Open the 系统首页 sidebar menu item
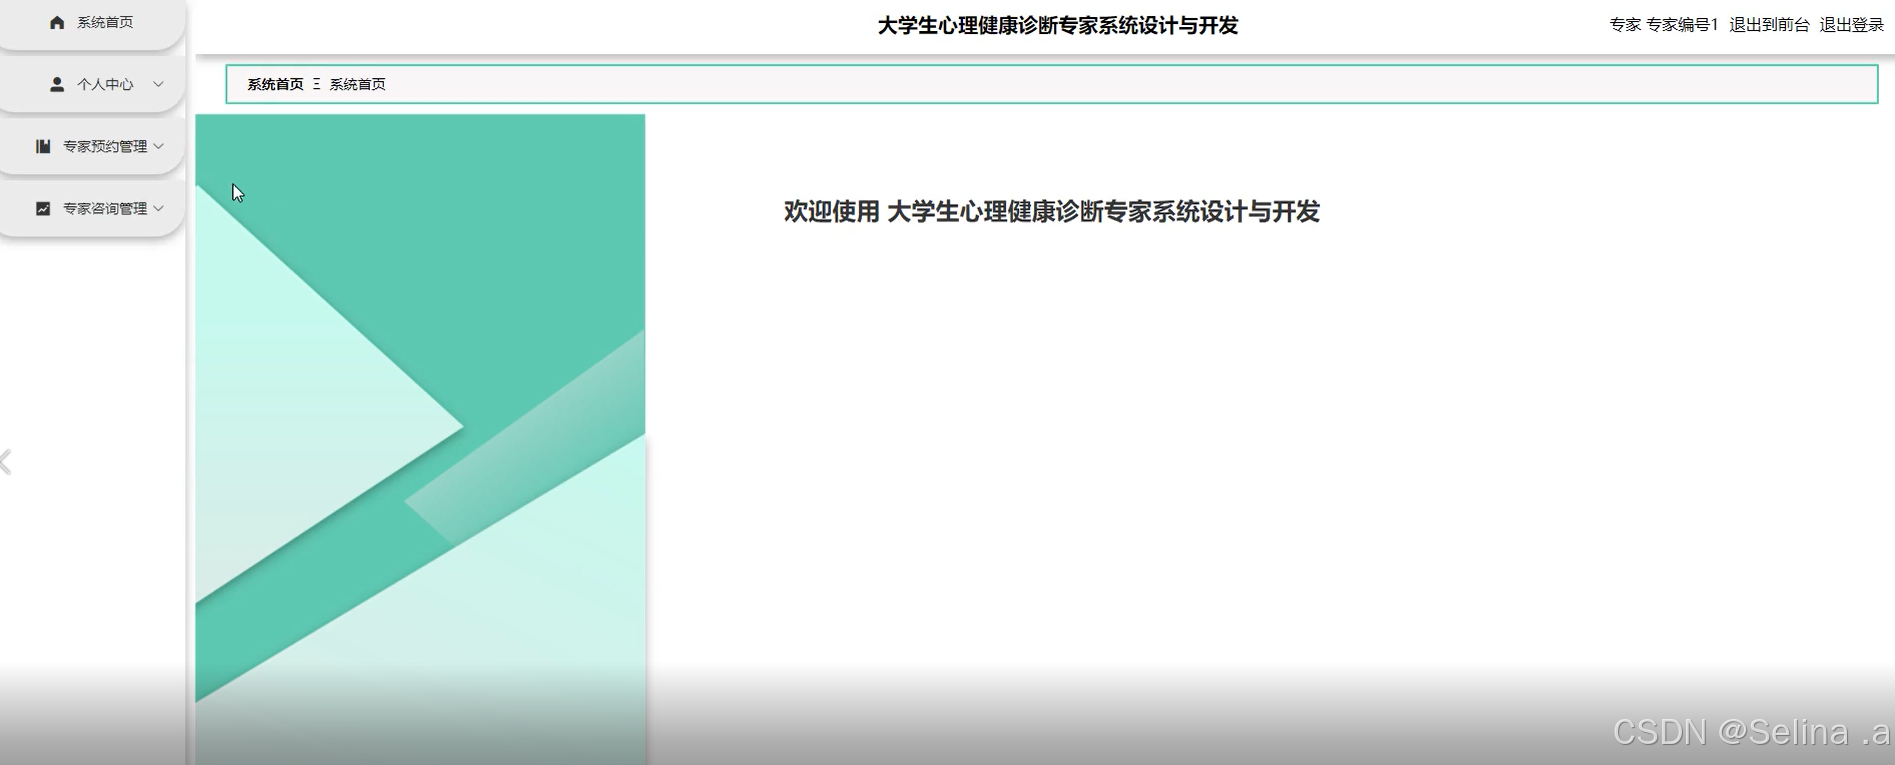 (92, 22)
